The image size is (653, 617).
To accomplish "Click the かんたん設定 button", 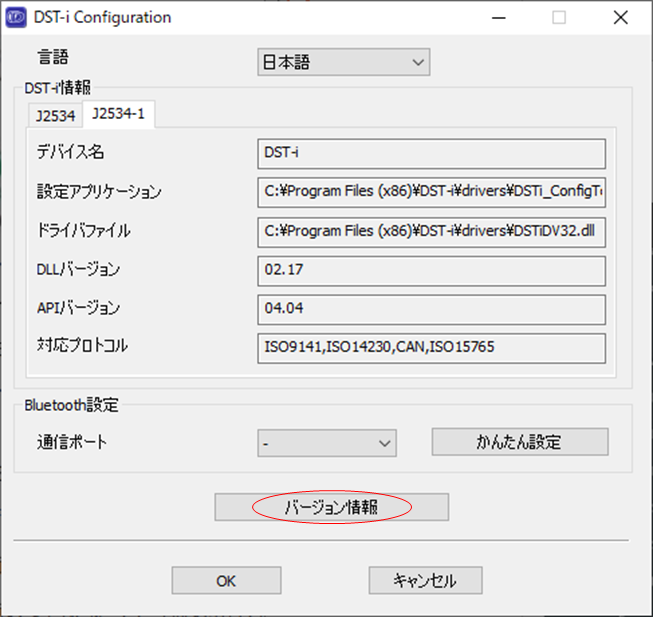I will coord(520,442).
